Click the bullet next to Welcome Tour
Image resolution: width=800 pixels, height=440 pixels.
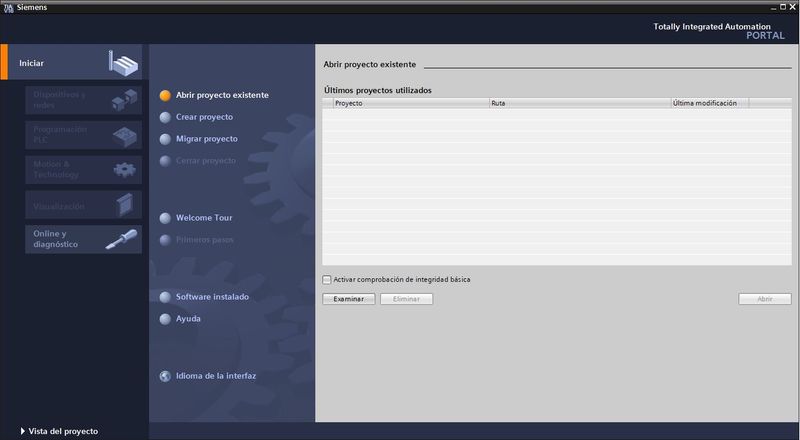tap(165, 218)
